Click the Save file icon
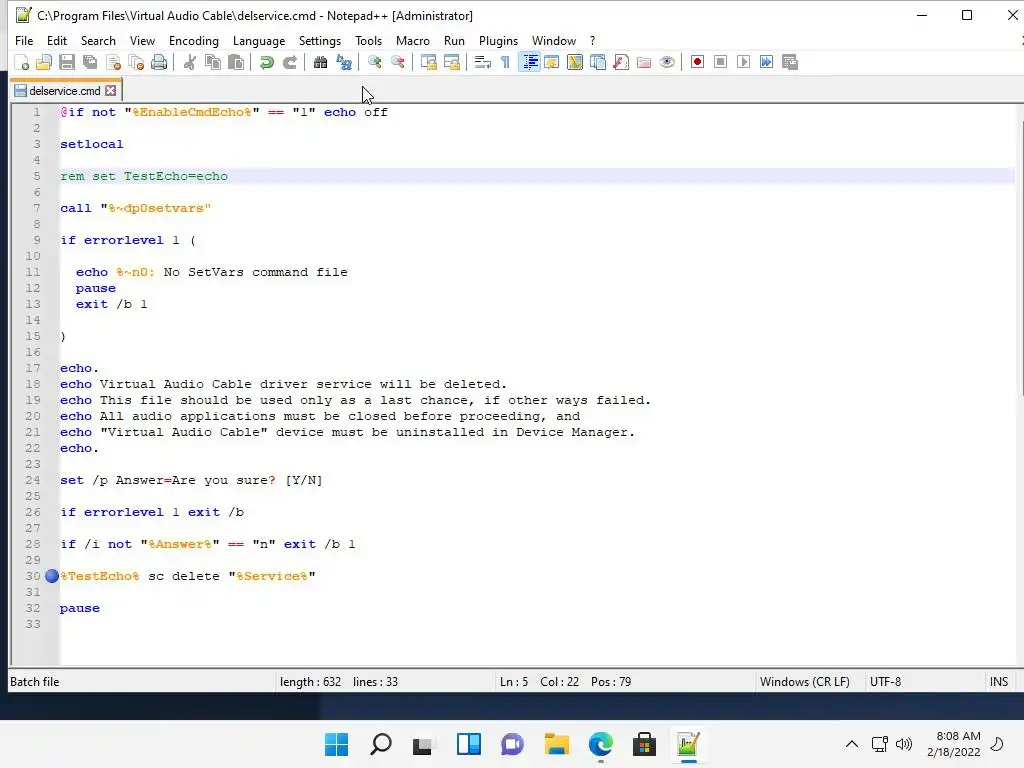This screenshot has height=768, width=1024. (67, 63)
